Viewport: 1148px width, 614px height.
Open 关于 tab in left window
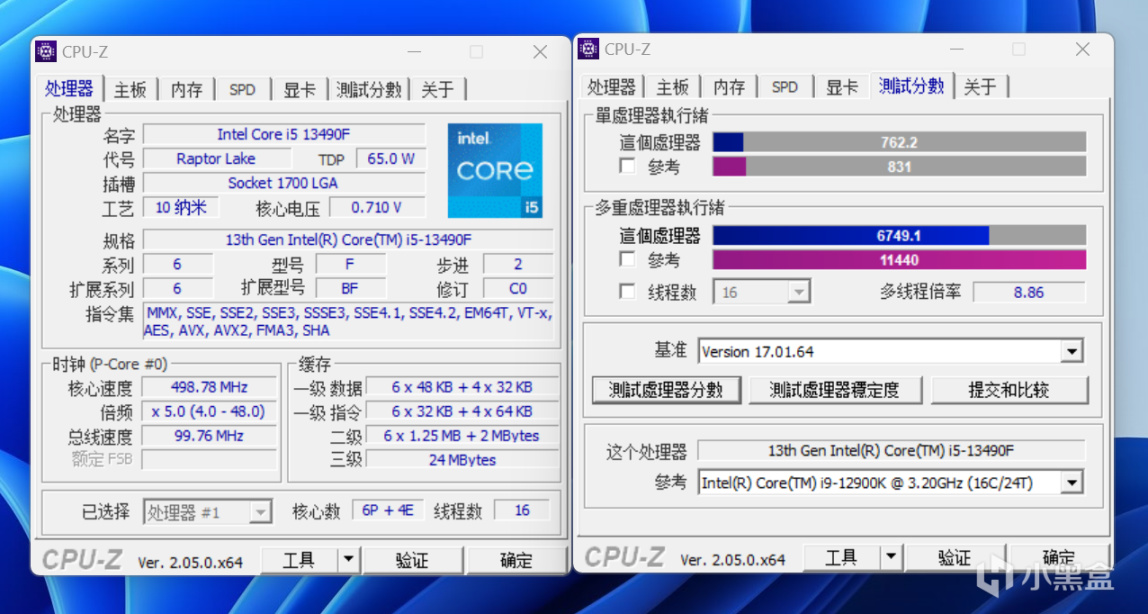click(438, 90)
